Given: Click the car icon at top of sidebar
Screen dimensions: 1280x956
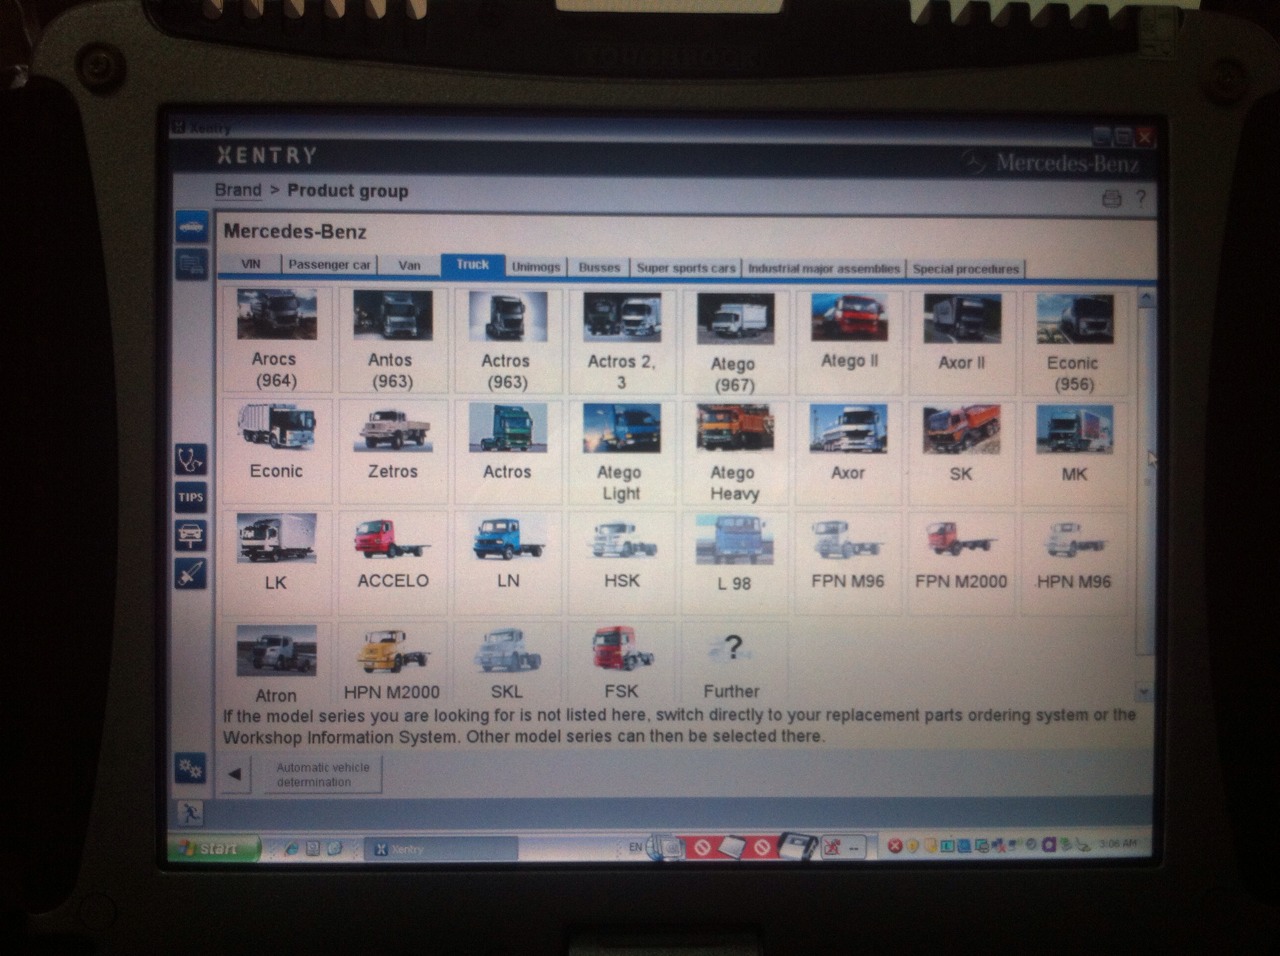Looking at the screenshot, I should point(191,227).
